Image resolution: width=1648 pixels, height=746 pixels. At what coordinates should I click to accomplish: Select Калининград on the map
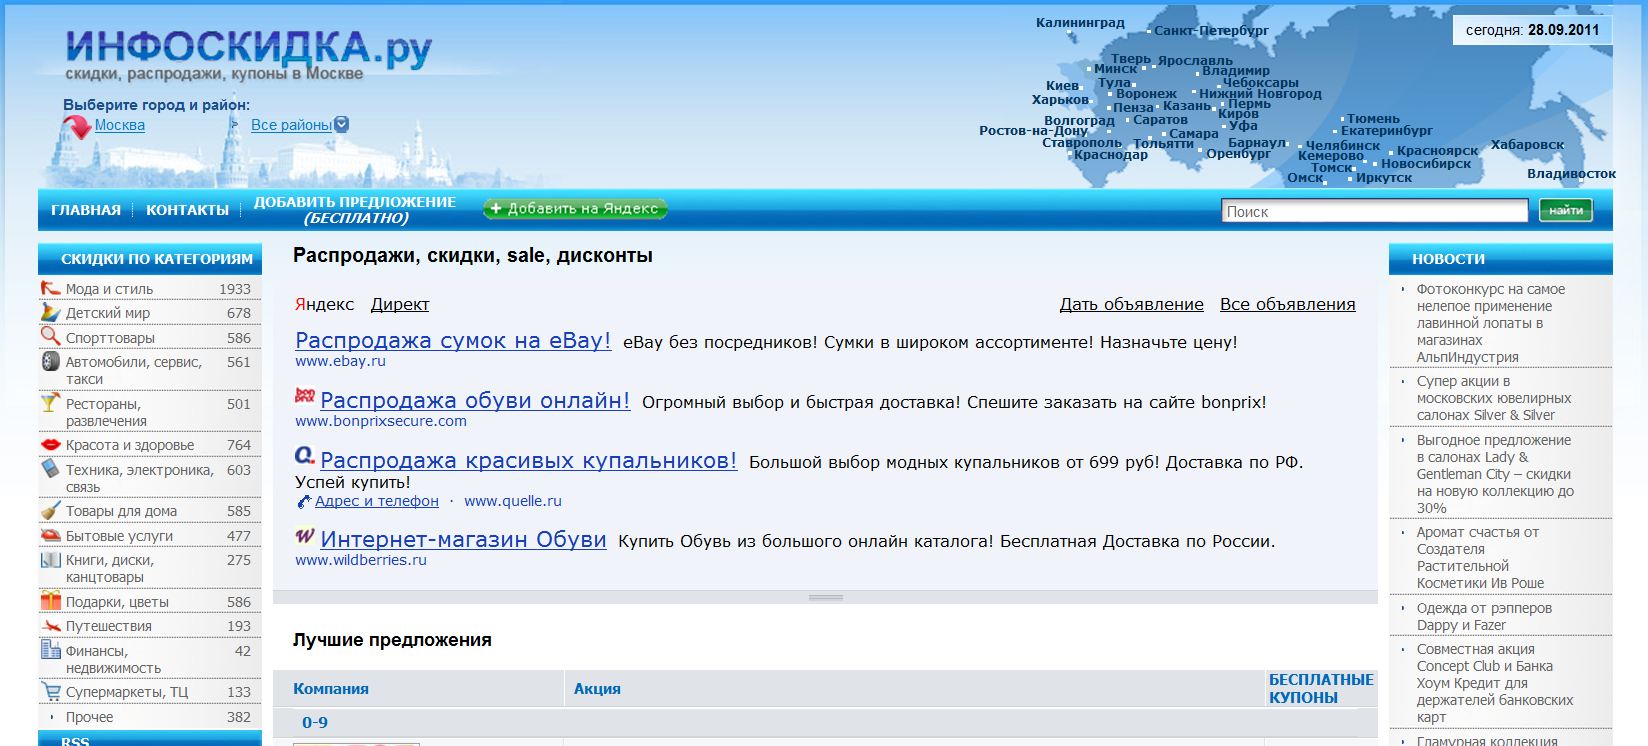[1080, 22]
